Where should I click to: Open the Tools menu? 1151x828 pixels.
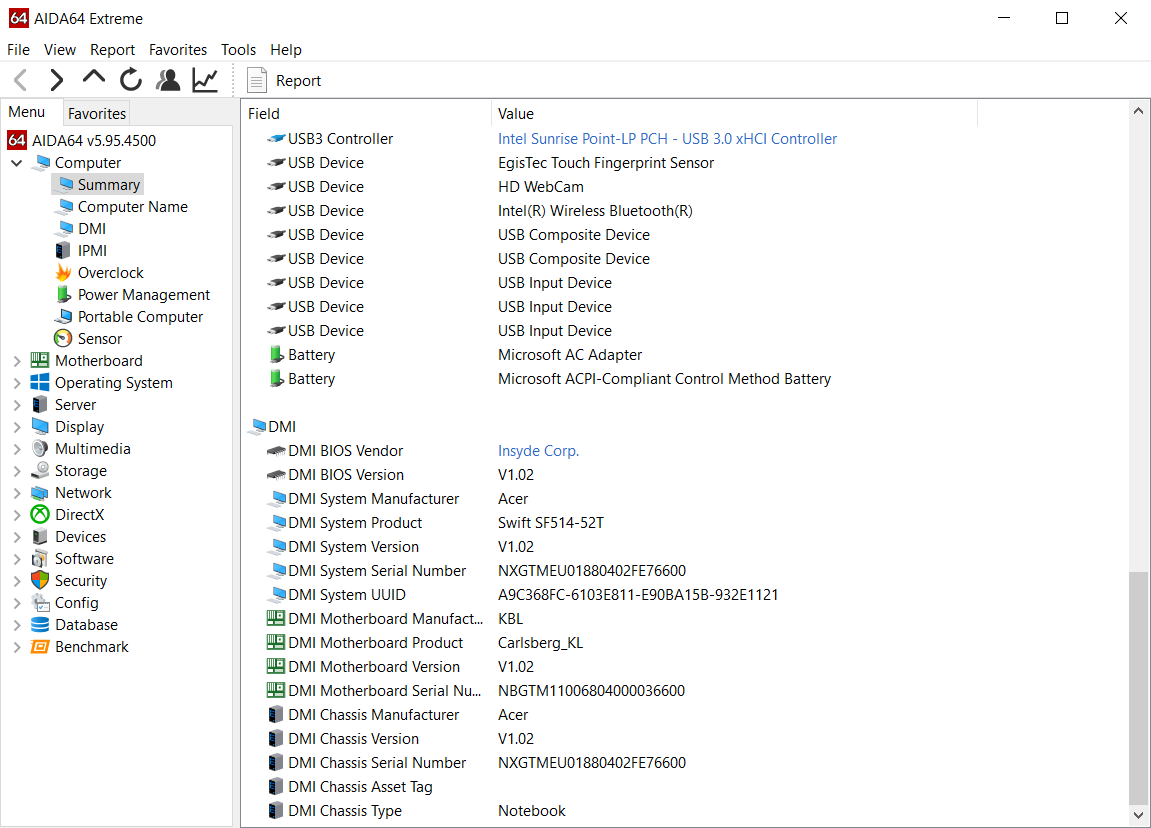point(239,49)
